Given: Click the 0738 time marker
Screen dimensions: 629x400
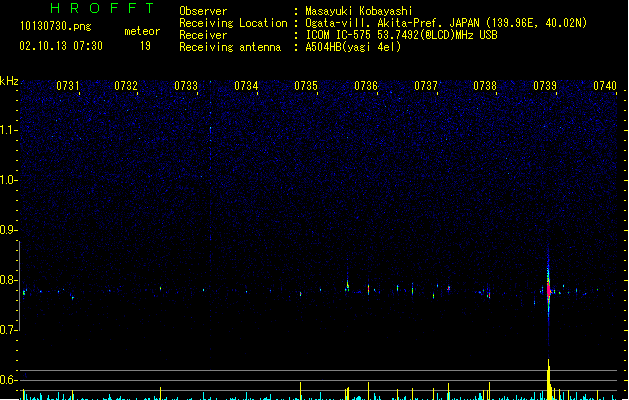Looking at the screenshot, I should [485, 86].
